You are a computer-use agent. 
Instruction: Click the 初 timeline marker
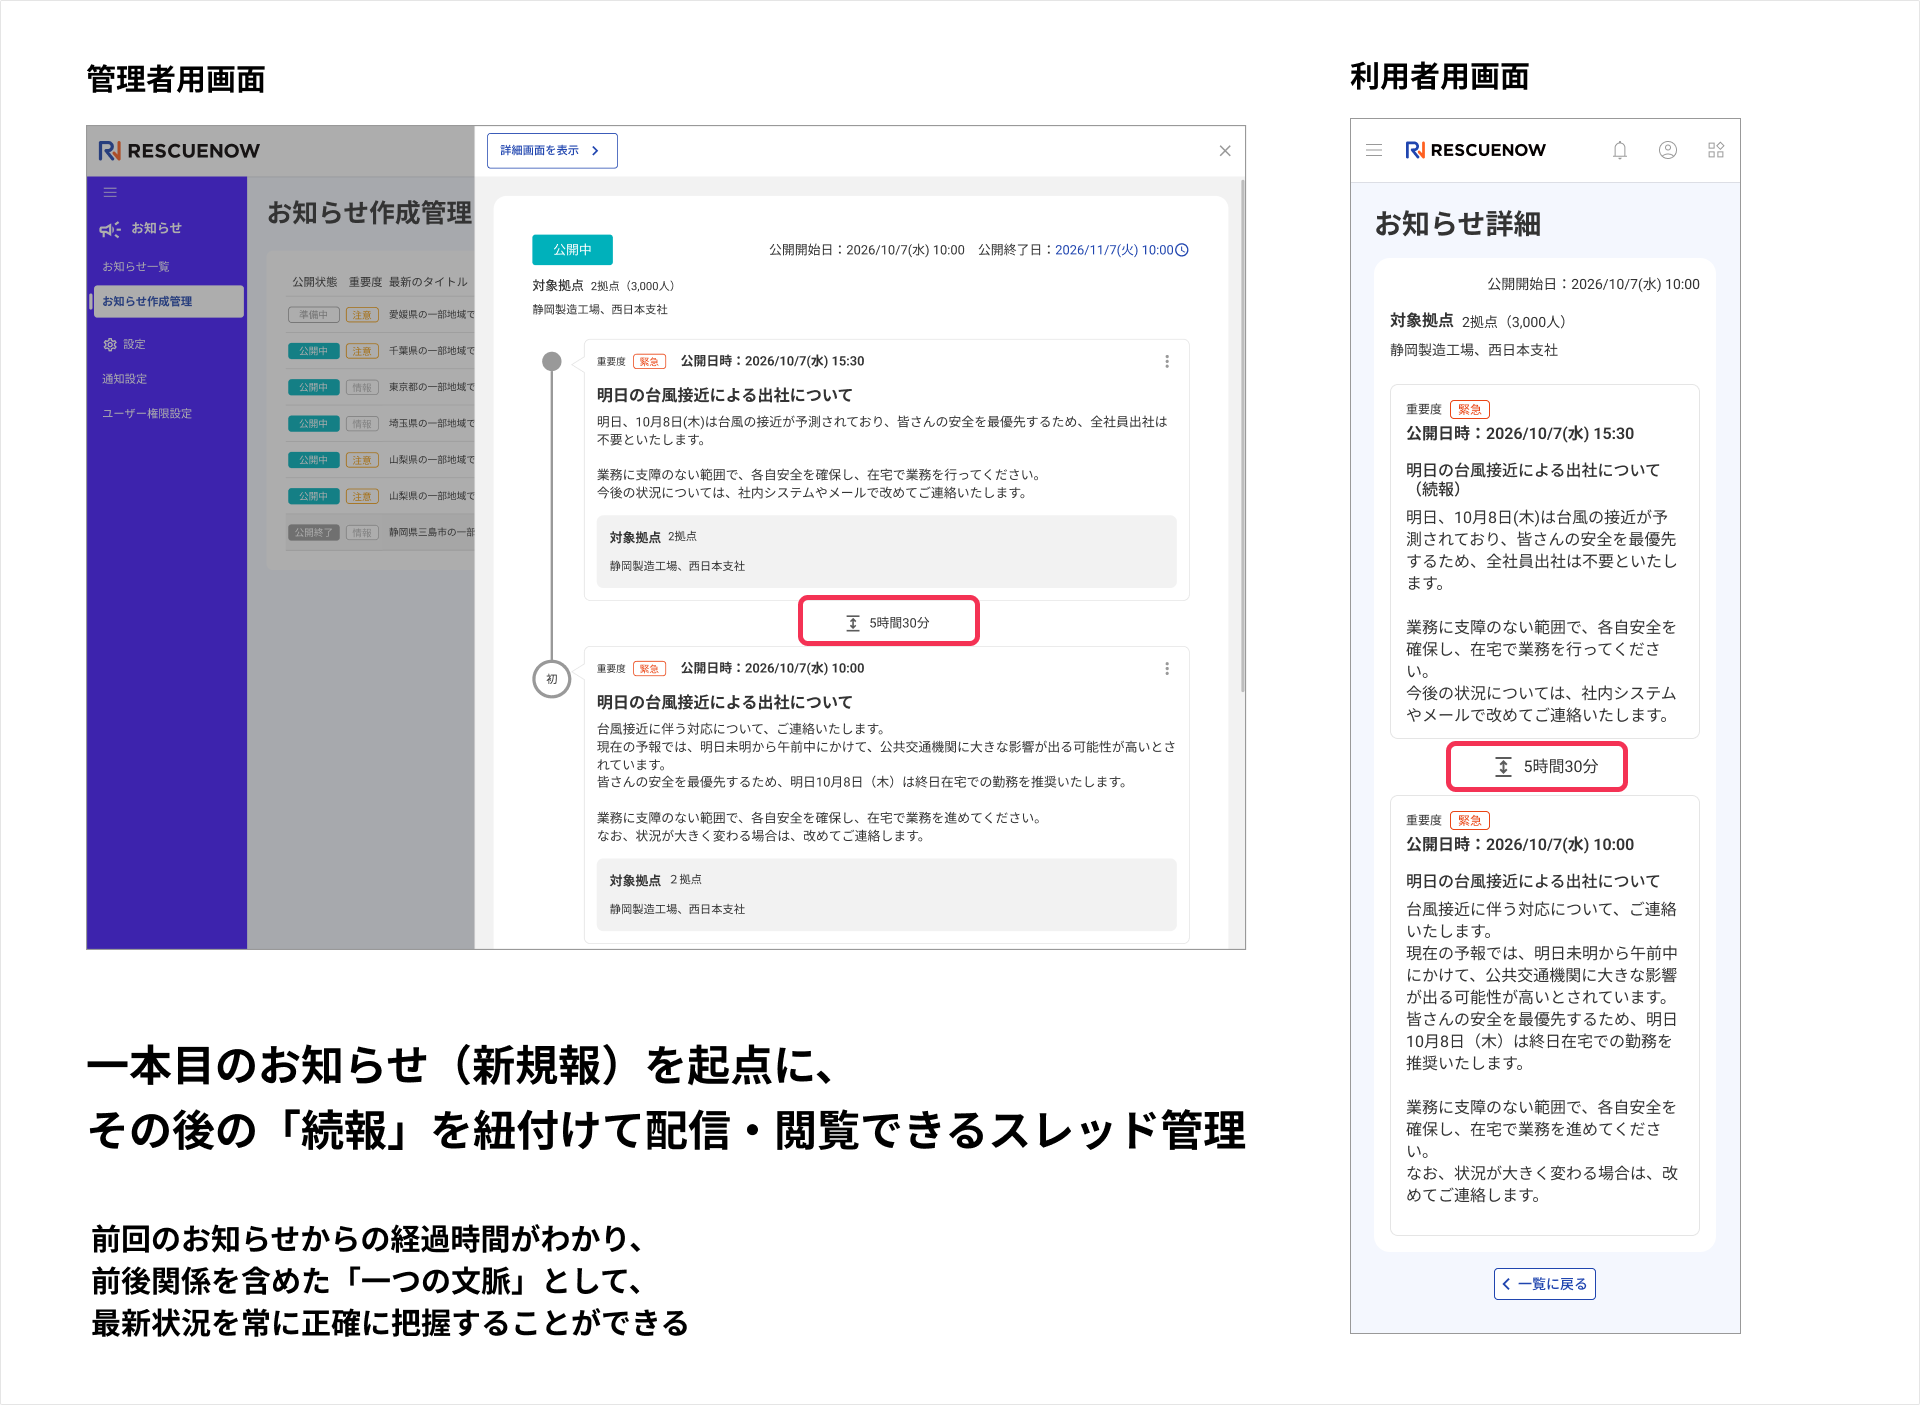[x=551, y=679]
